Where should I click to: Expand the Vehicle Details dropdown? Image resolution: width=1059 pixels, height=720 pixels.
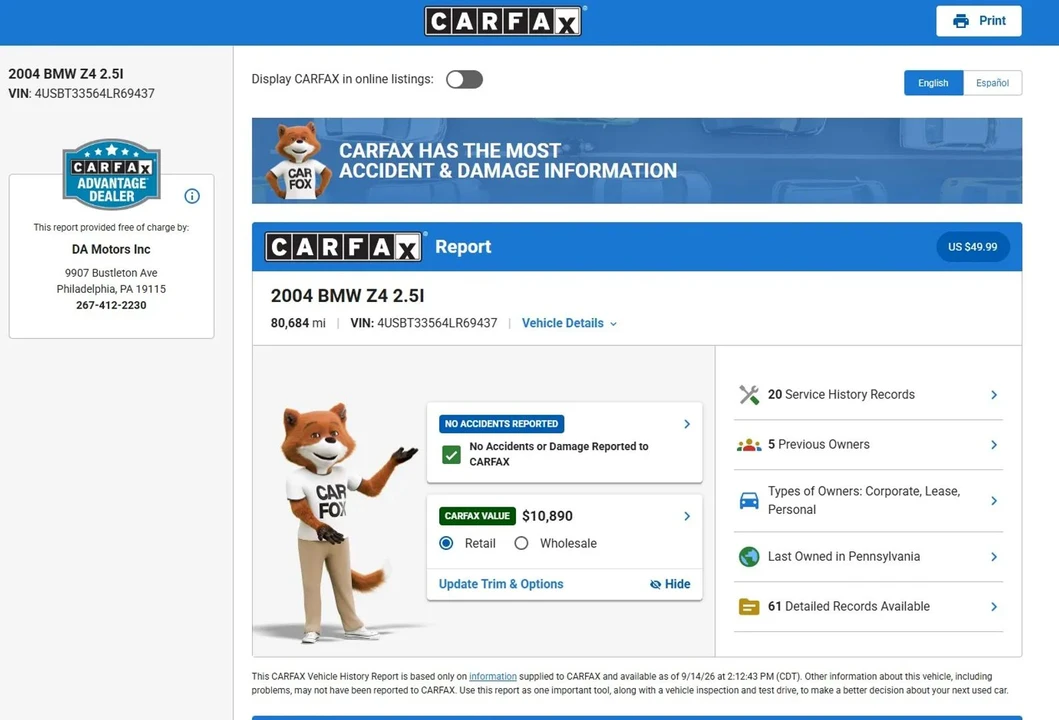click(x=569, y=323)
